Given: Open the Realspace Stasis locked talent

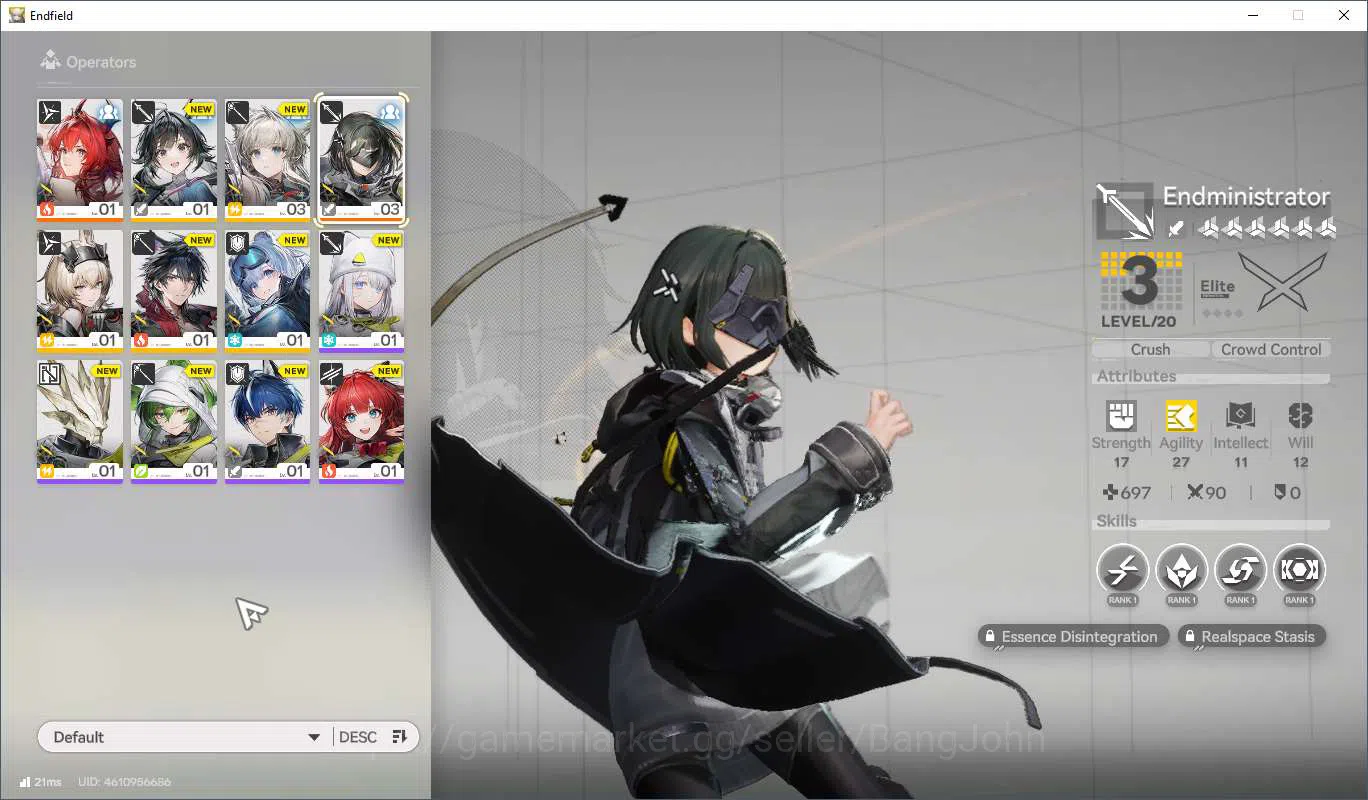Looking at the screenshot, I should point(1253,637).
